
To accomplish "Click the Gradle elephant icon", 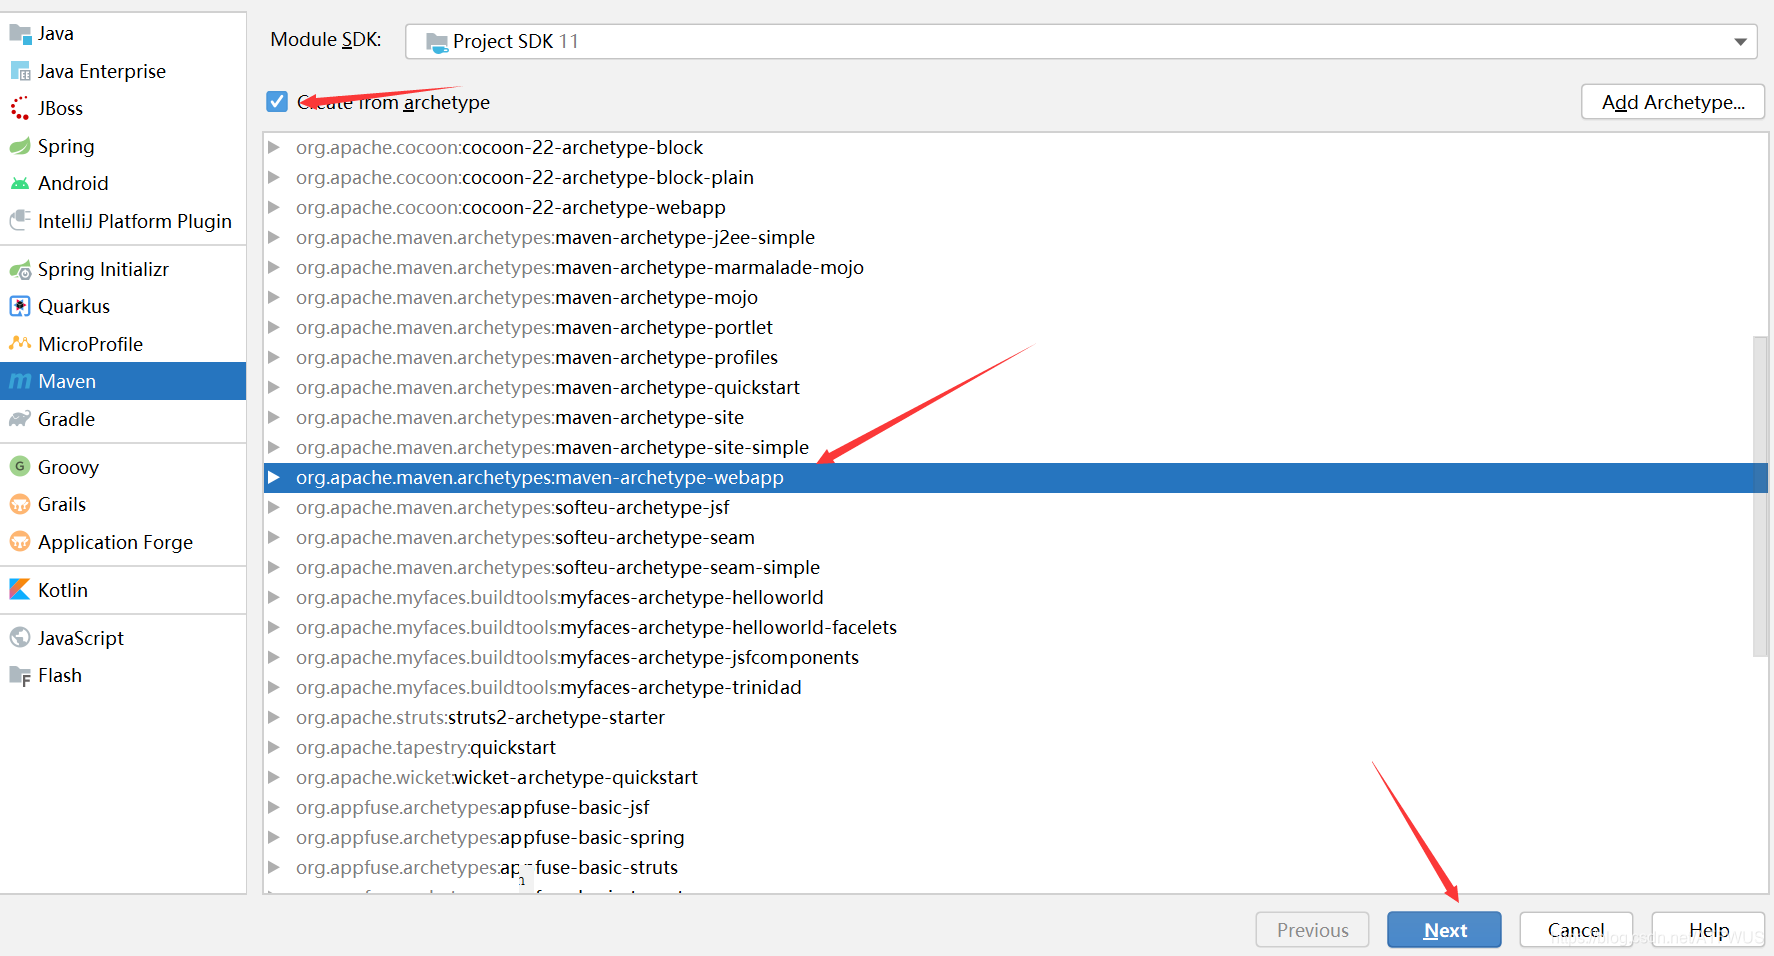I will pos(20,419).
